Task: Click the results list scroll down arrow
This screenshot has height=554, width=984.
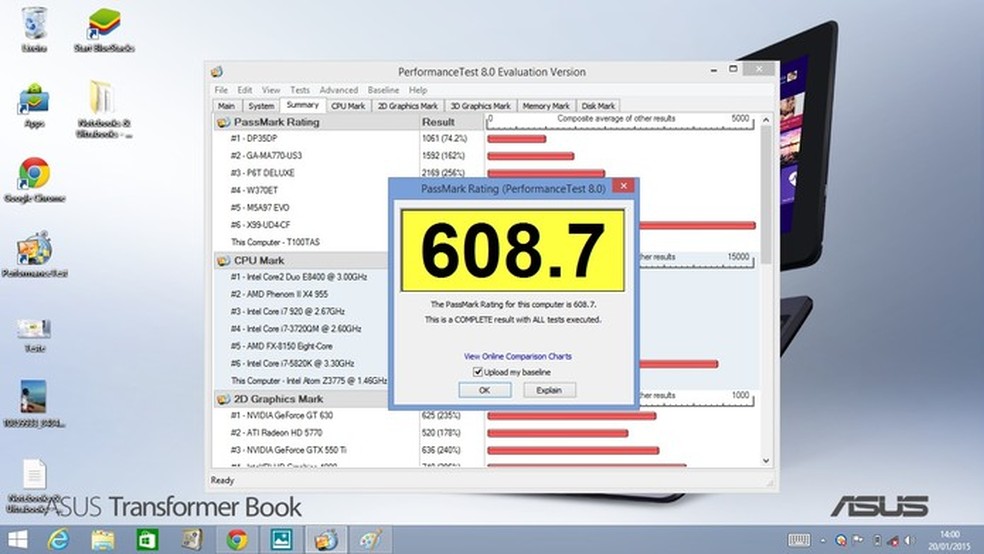Action: (x=767, y=461)
